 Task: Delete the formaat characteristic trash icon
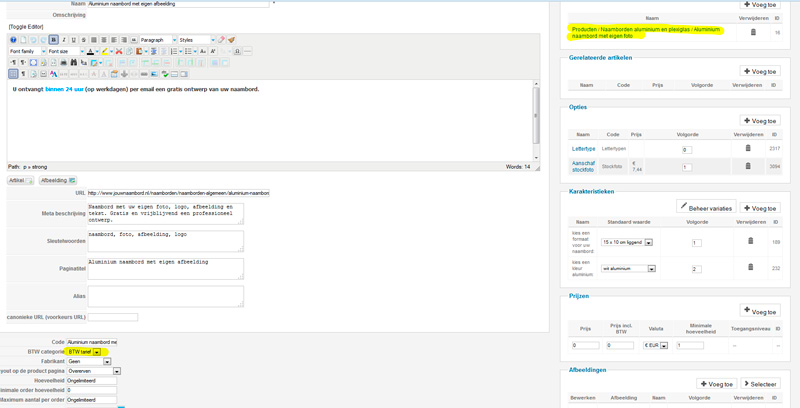751,241
